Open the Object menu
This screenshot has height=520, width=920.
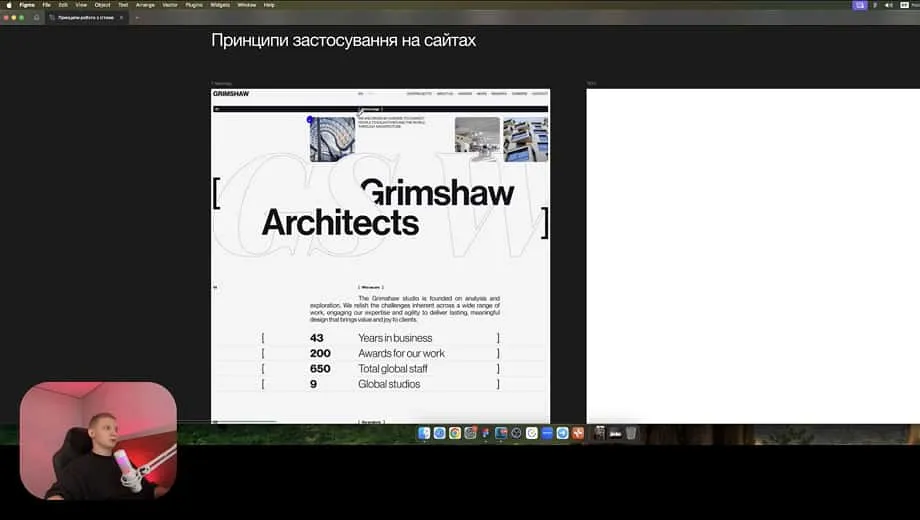coord(103,5)
